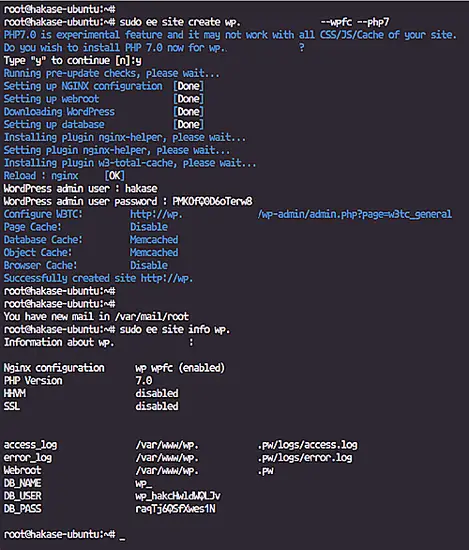Click 'Disable' value for Browser Cache
The image size is (469, 550).
[x=149, y=266]
